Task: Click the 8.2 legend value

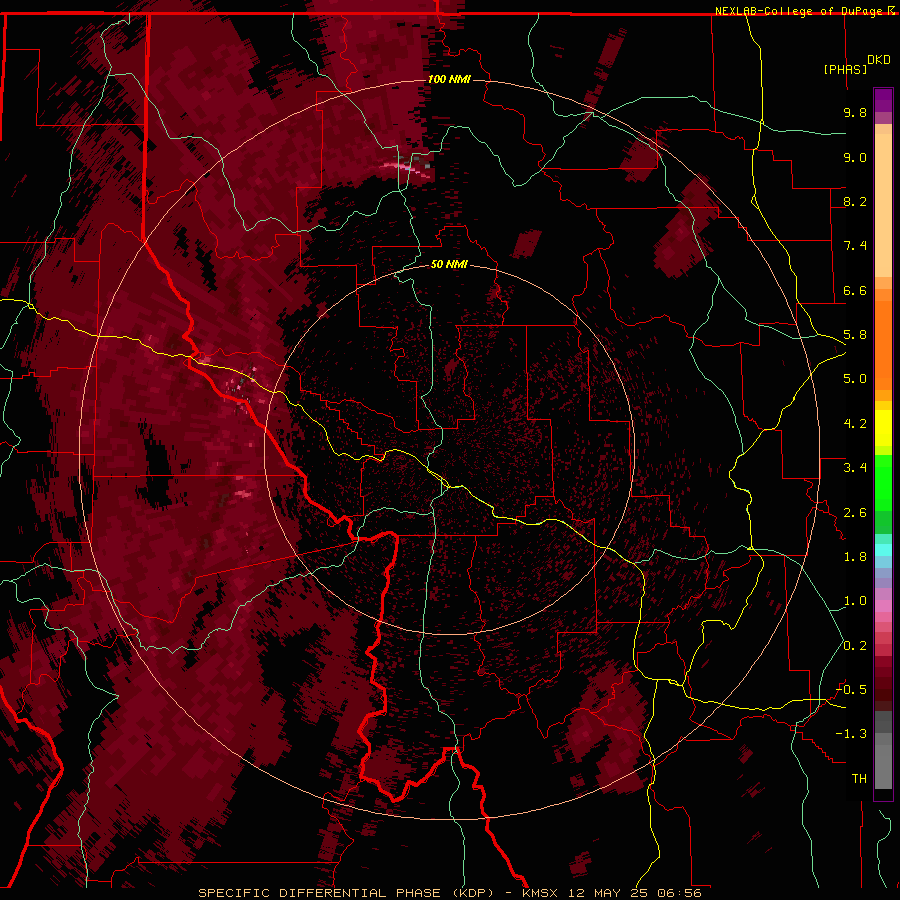Action: (855, 201)
